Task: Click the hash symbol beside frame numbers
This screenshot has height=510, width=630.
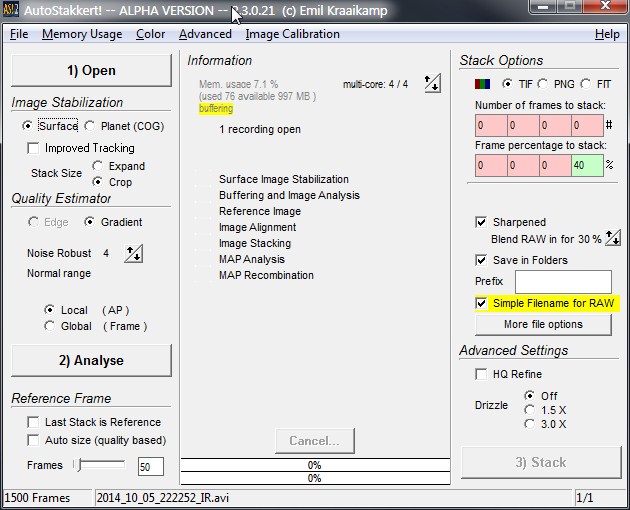Action: click(x=609, y=126)
